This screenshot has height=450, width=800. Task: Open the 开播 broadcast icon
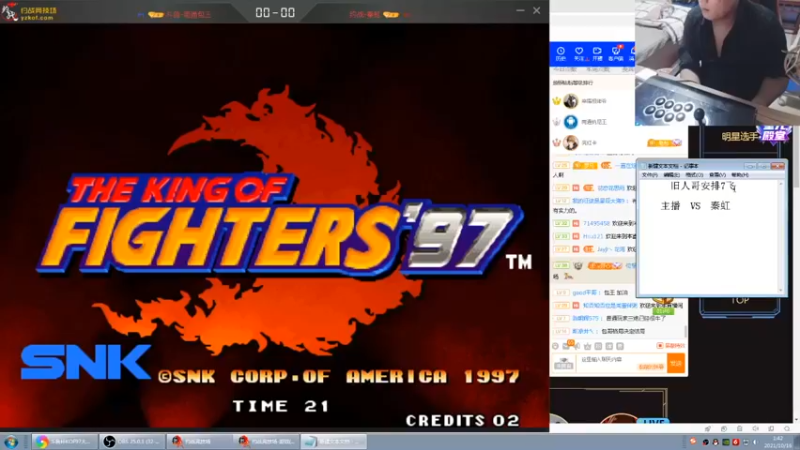pyautogui.click(x=597, y=54)
